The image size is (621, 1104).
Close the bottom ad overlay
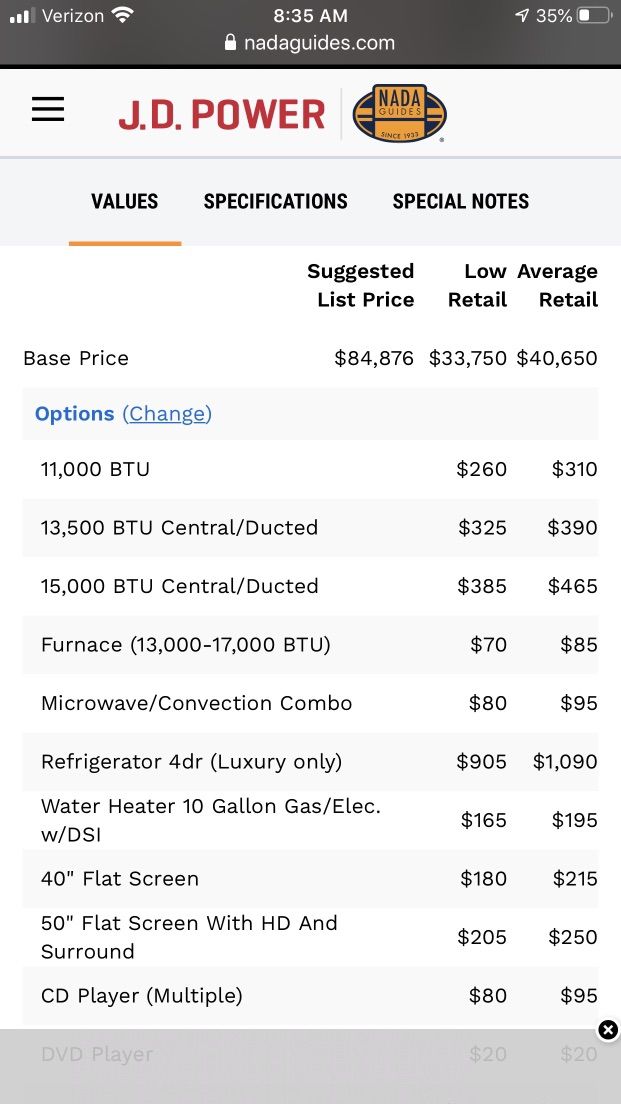pos(608,1030)
